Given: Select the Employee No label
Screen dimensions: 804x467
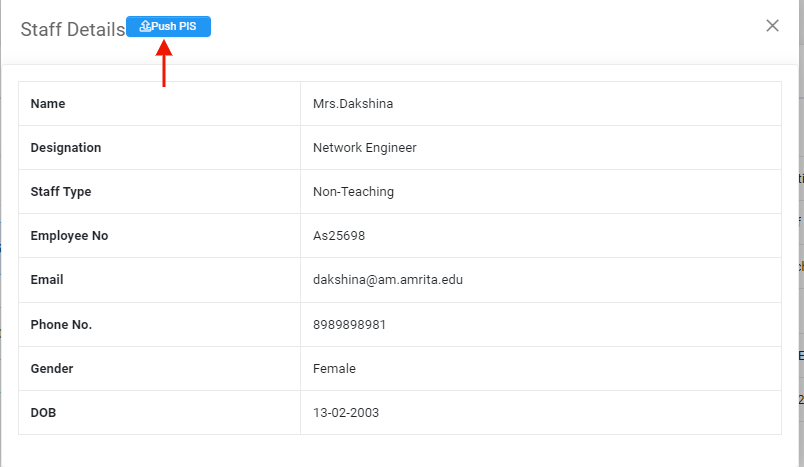Looking at the screenshot, I should (x=69, y=236).
